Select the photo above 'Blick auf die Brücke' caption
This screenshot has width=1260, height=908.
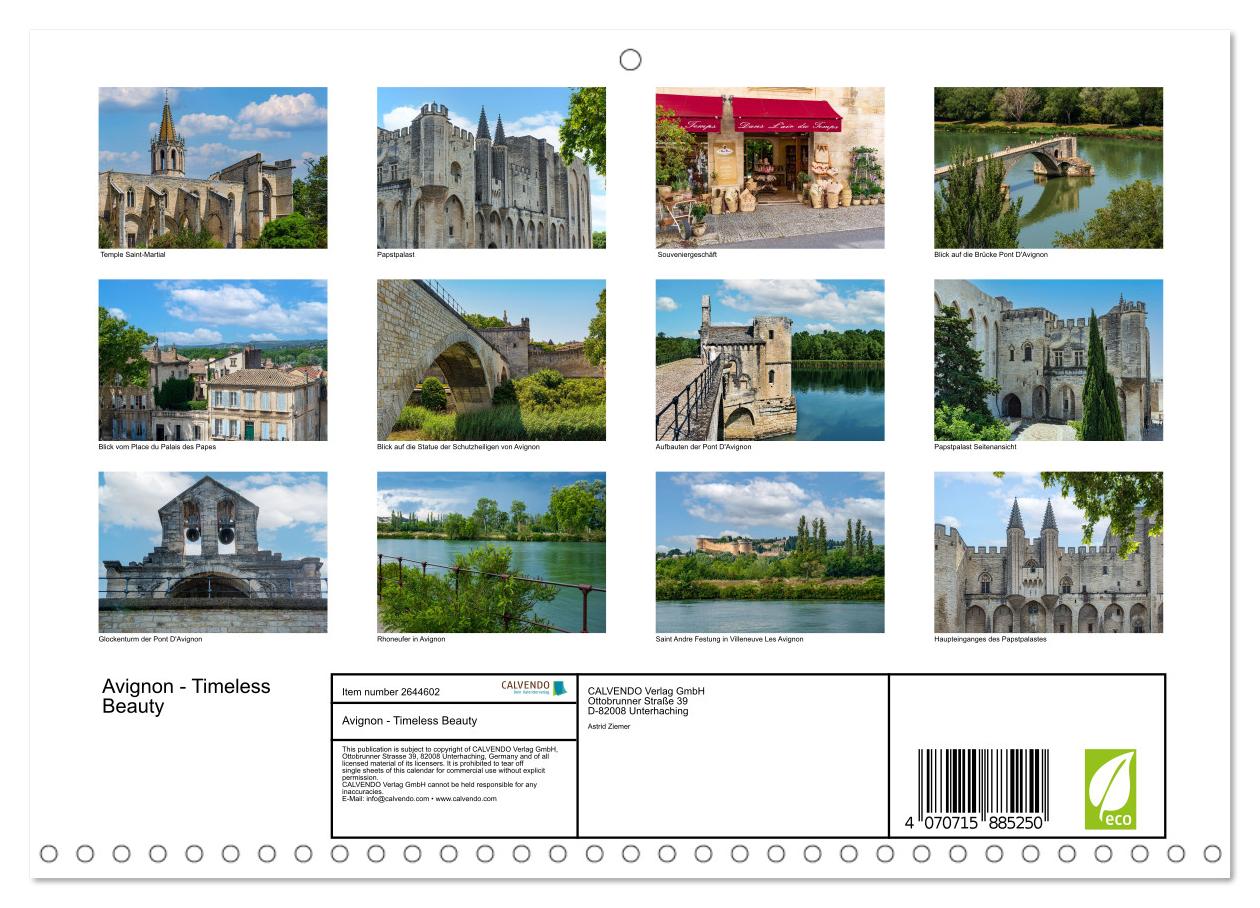point(1048,168)
